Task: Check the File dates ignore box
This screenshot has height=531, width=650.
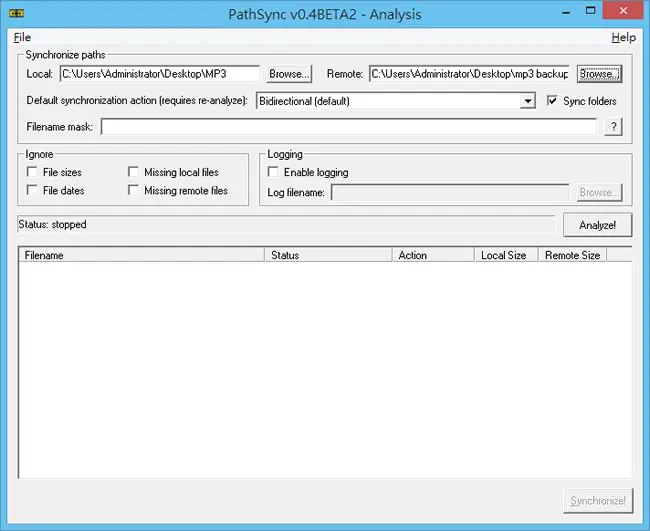Action: click(32, 190)
